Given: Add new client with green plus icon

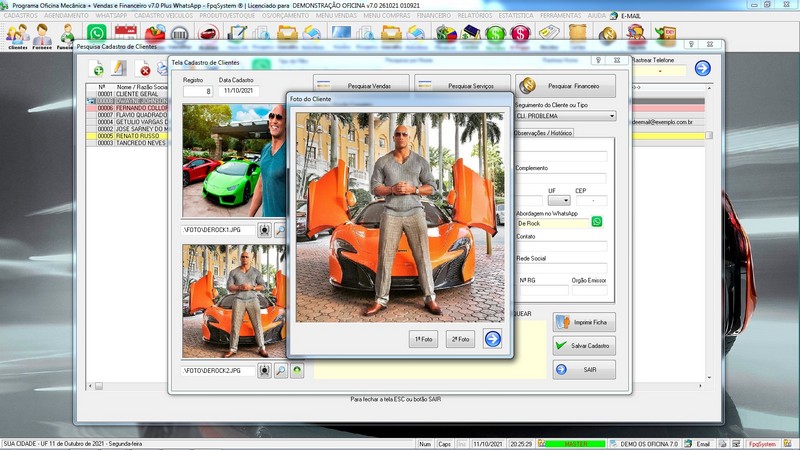Looking at the screenshot, I should point(96,68).
